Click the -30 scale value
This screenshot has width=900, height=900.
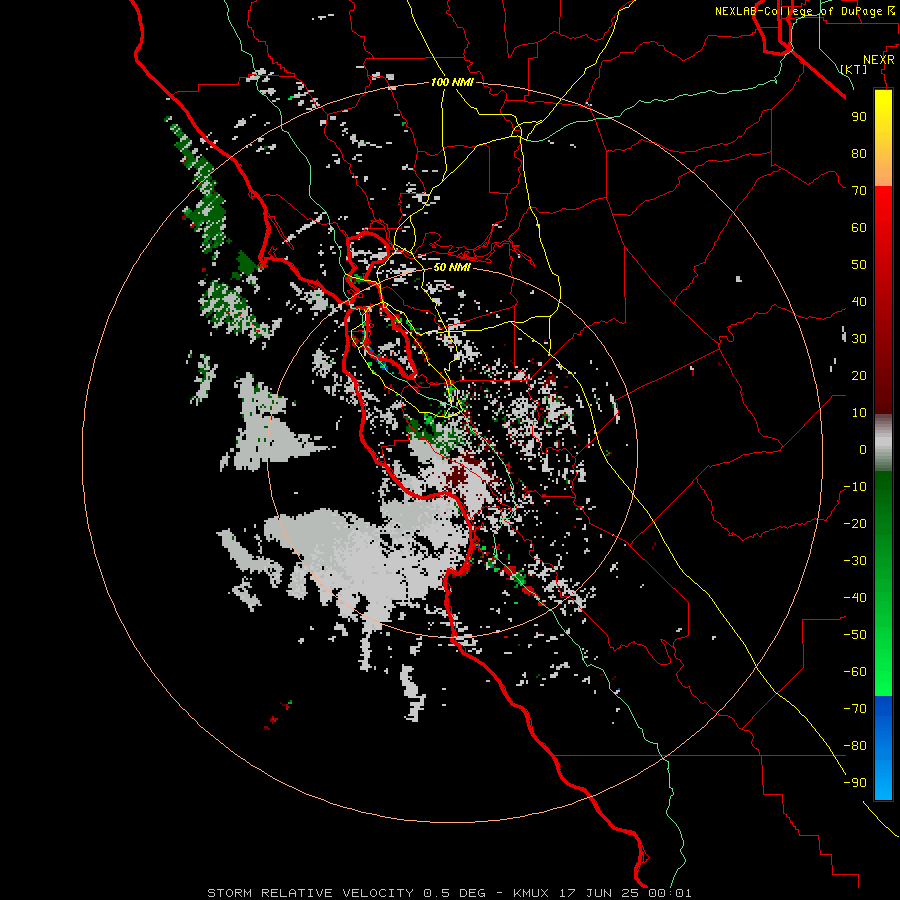click(855, 561)
